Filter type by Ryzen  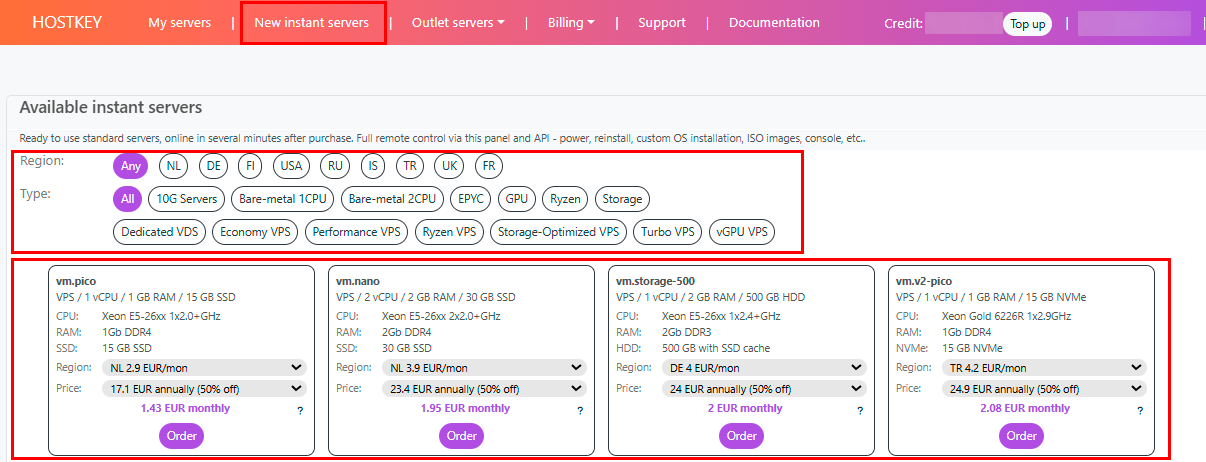click(565, 199)
